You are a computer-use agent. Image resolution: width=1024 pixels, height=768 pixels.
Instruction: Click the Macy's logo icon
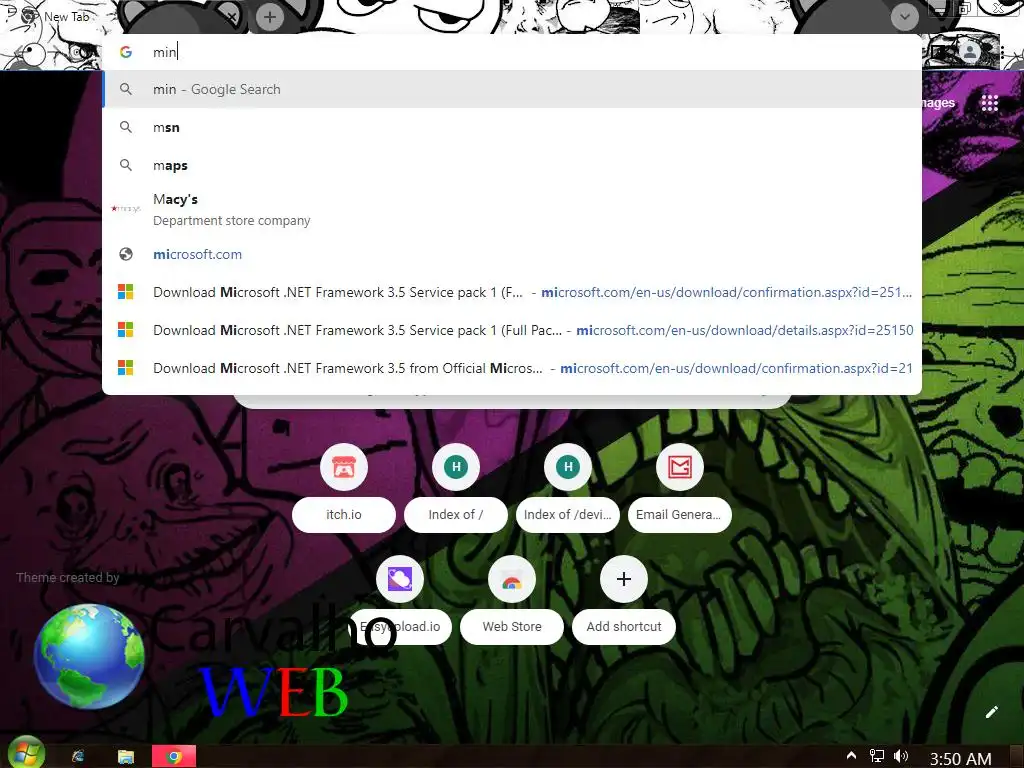126,209
